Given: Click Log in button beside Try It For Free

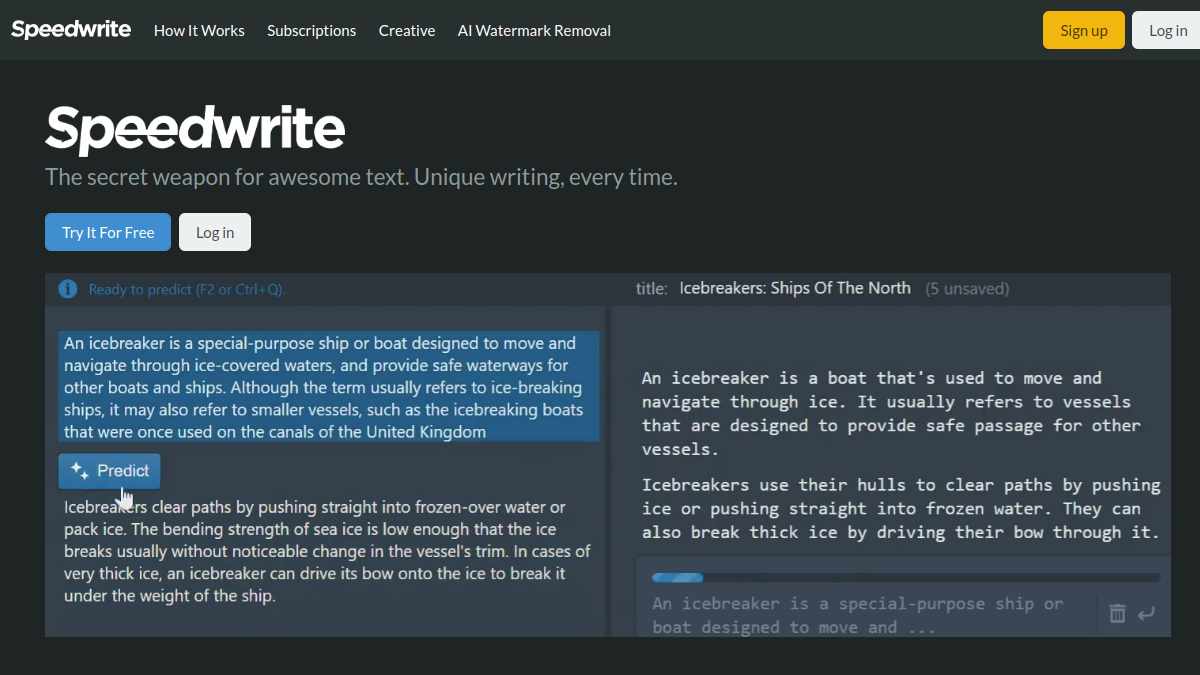Looking at the screenshot, I should coord(215,232).
